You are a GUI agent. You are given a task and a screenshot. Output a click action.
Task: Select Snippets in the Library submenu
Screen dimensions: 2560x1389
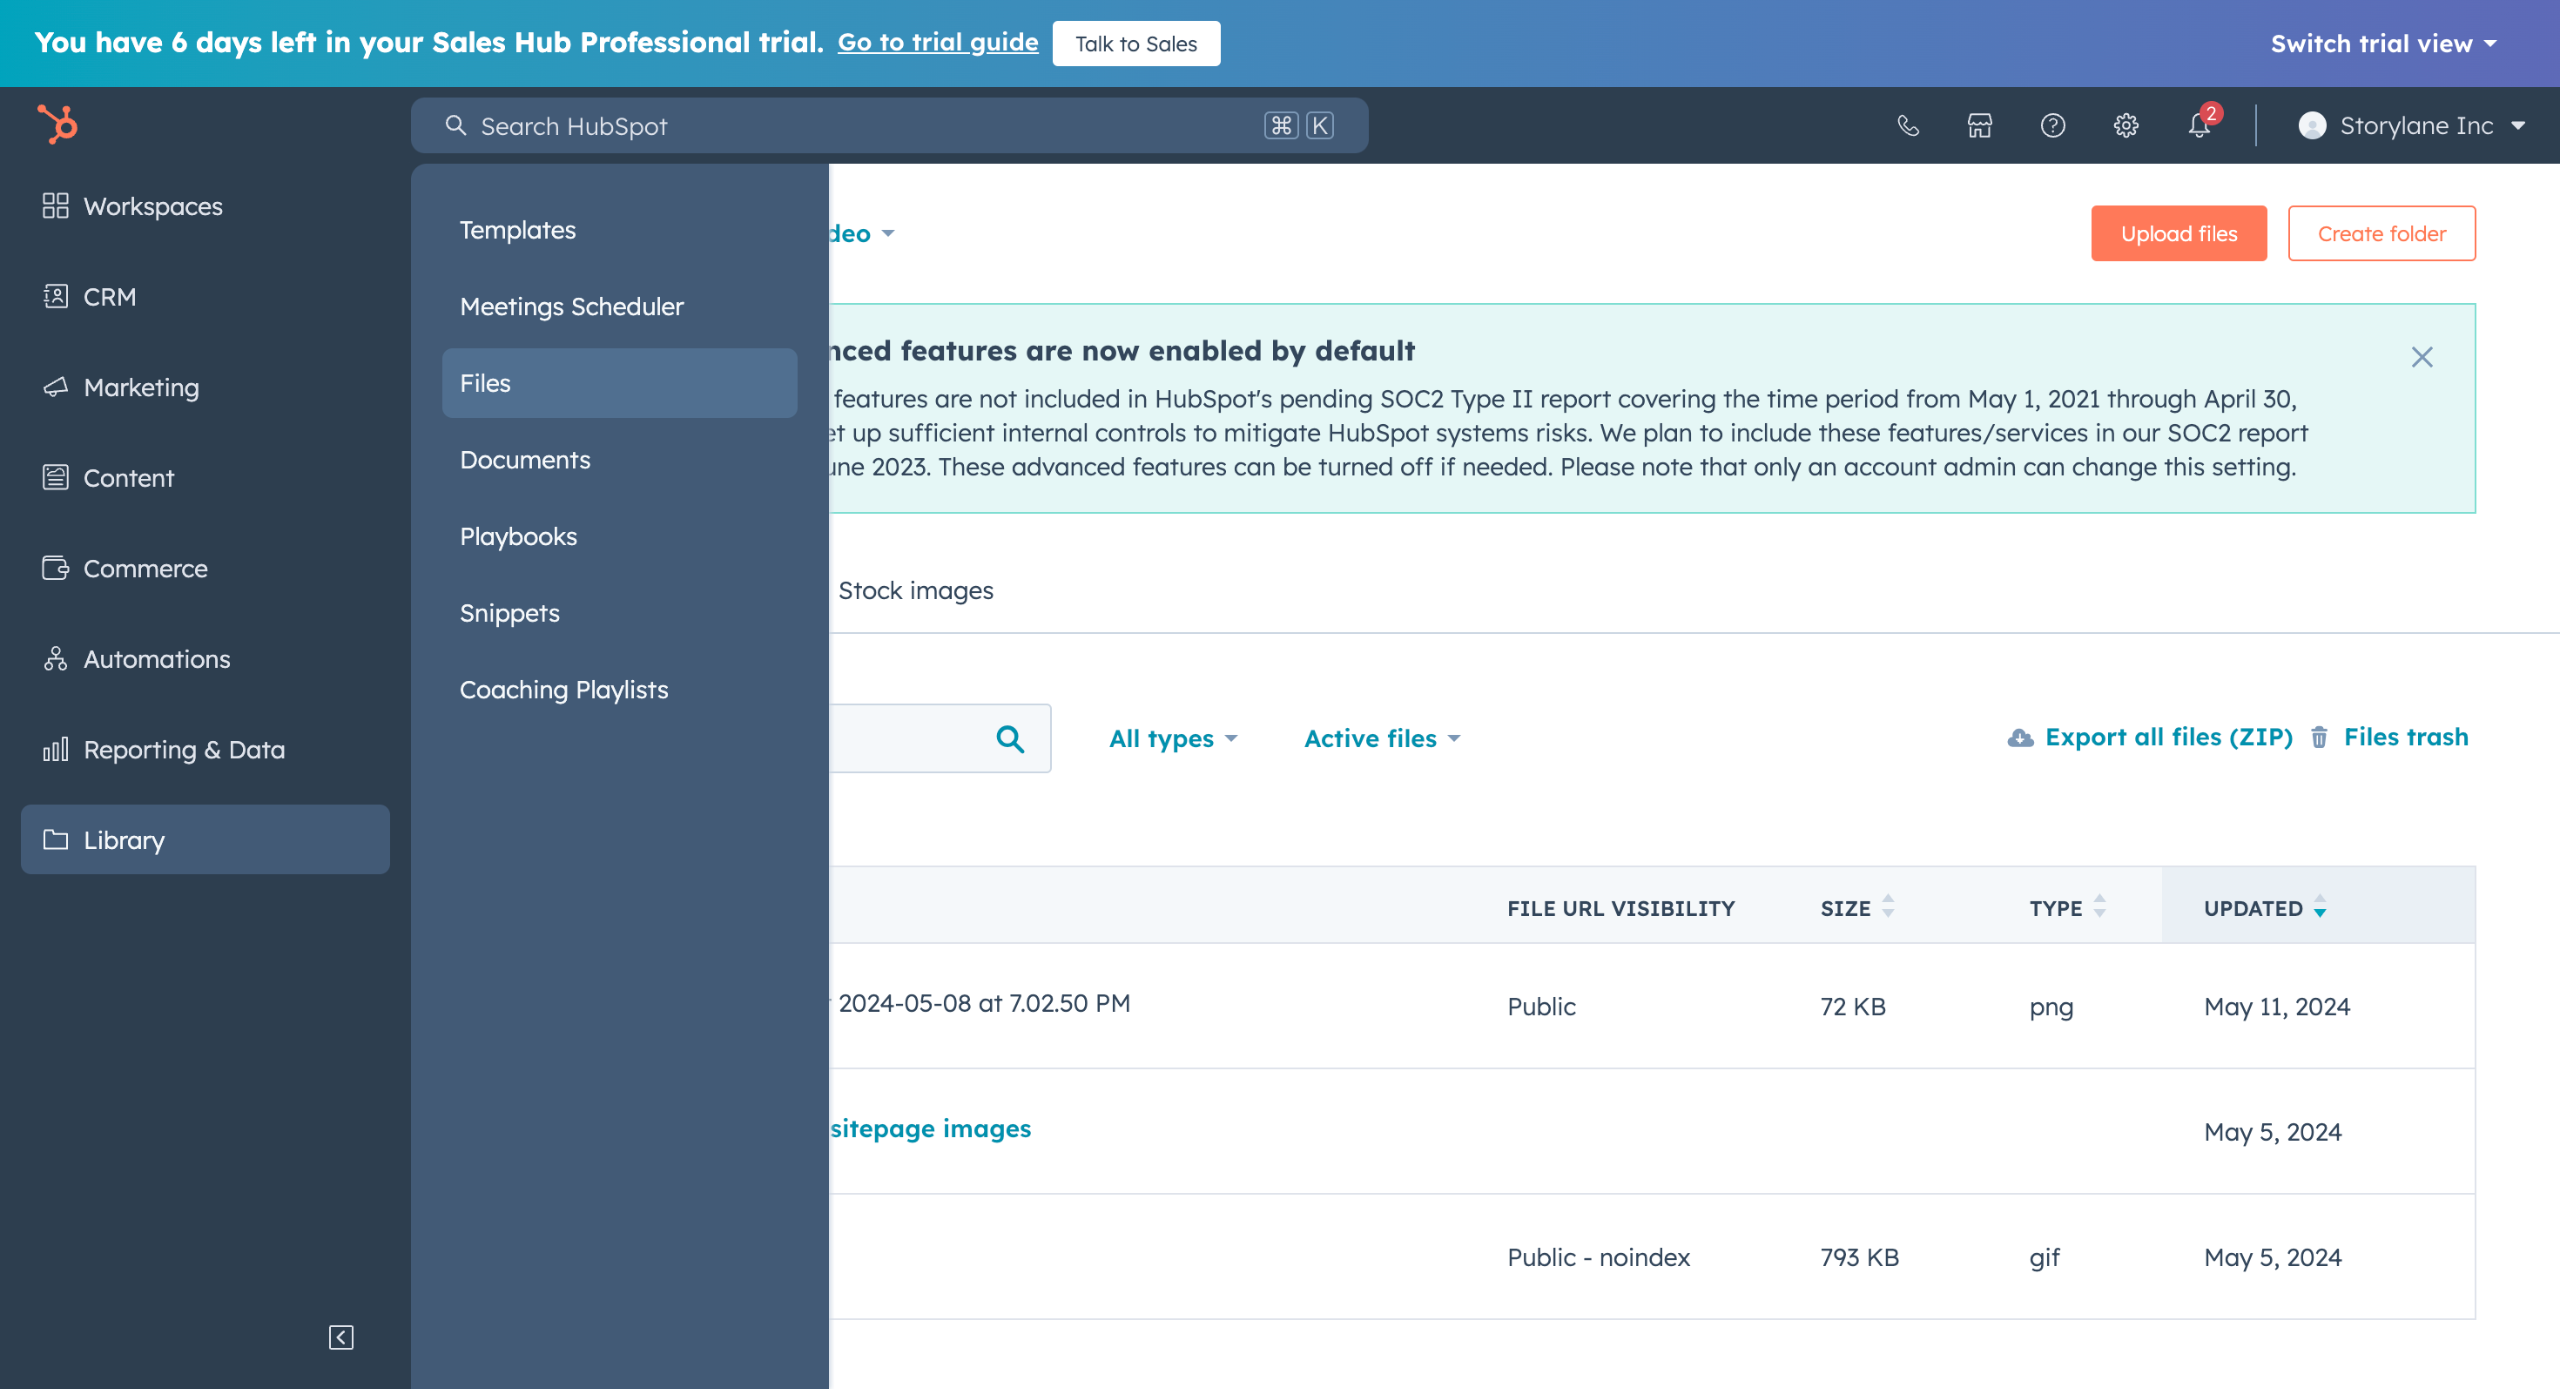[x=619, y=613]
